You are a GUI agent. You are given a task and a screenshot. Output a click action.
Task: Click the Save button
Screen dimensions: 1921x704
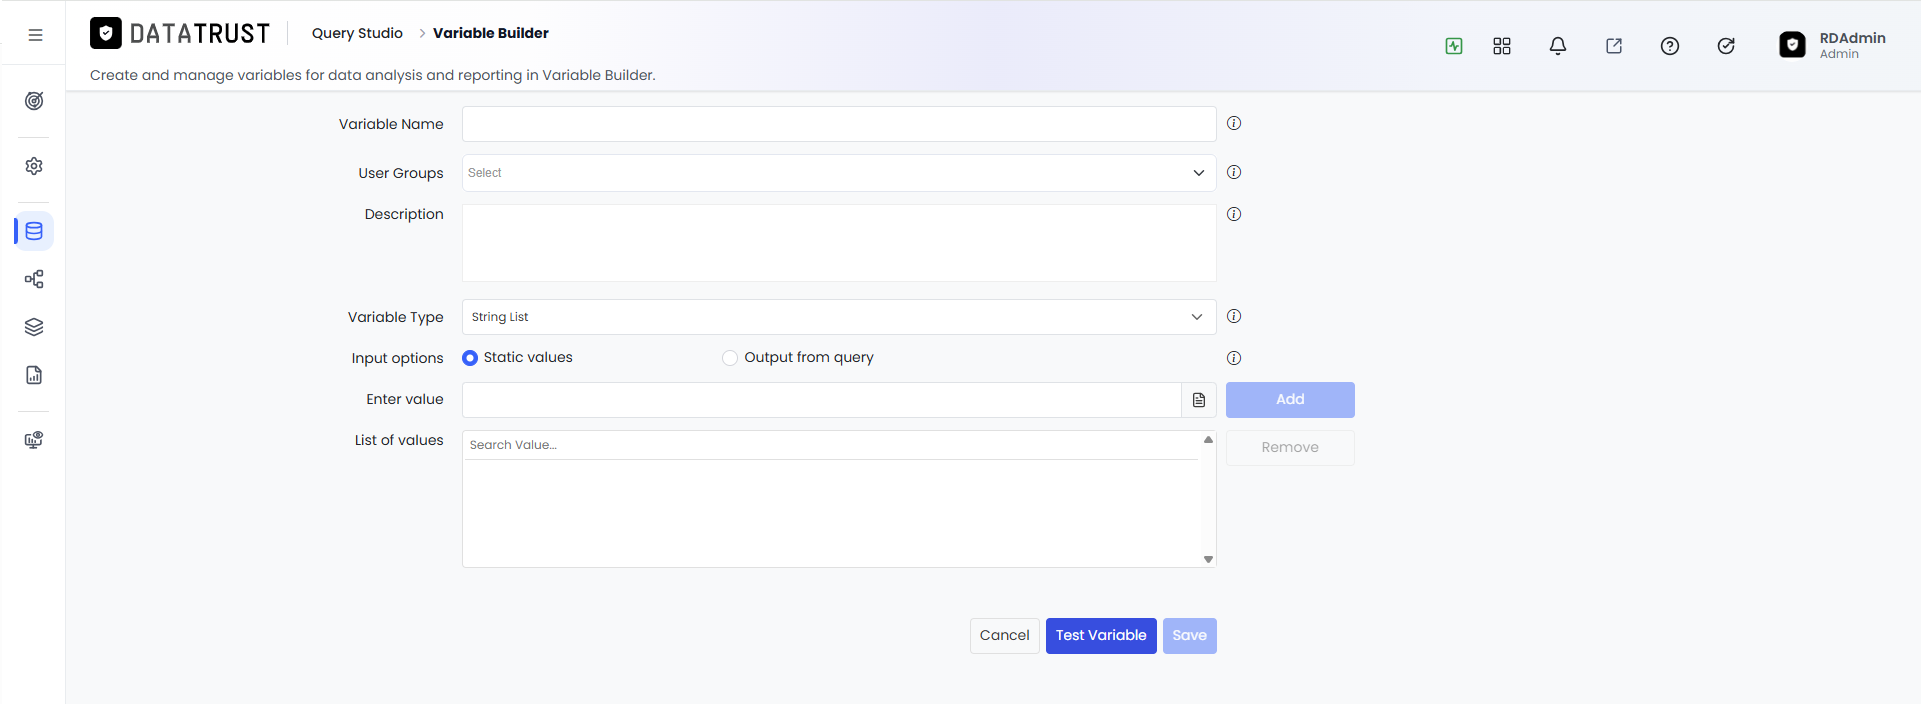tap(1190, 636)
